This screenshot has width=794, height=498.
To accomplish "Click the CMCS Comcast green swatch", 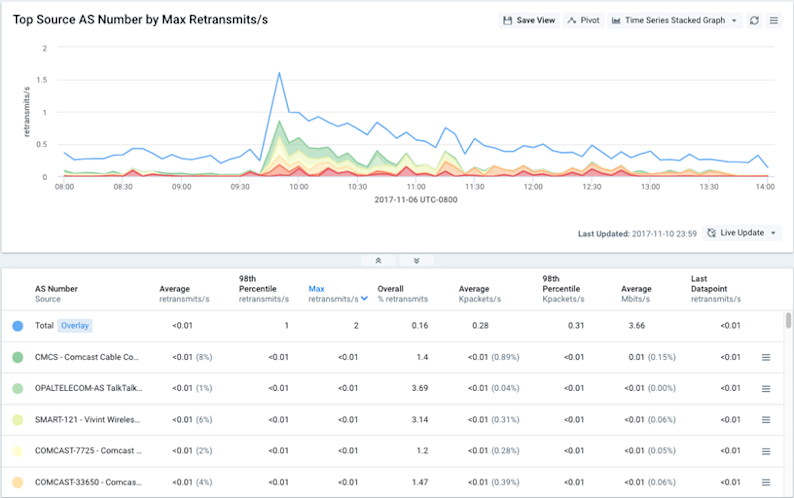I will point(18,357).
